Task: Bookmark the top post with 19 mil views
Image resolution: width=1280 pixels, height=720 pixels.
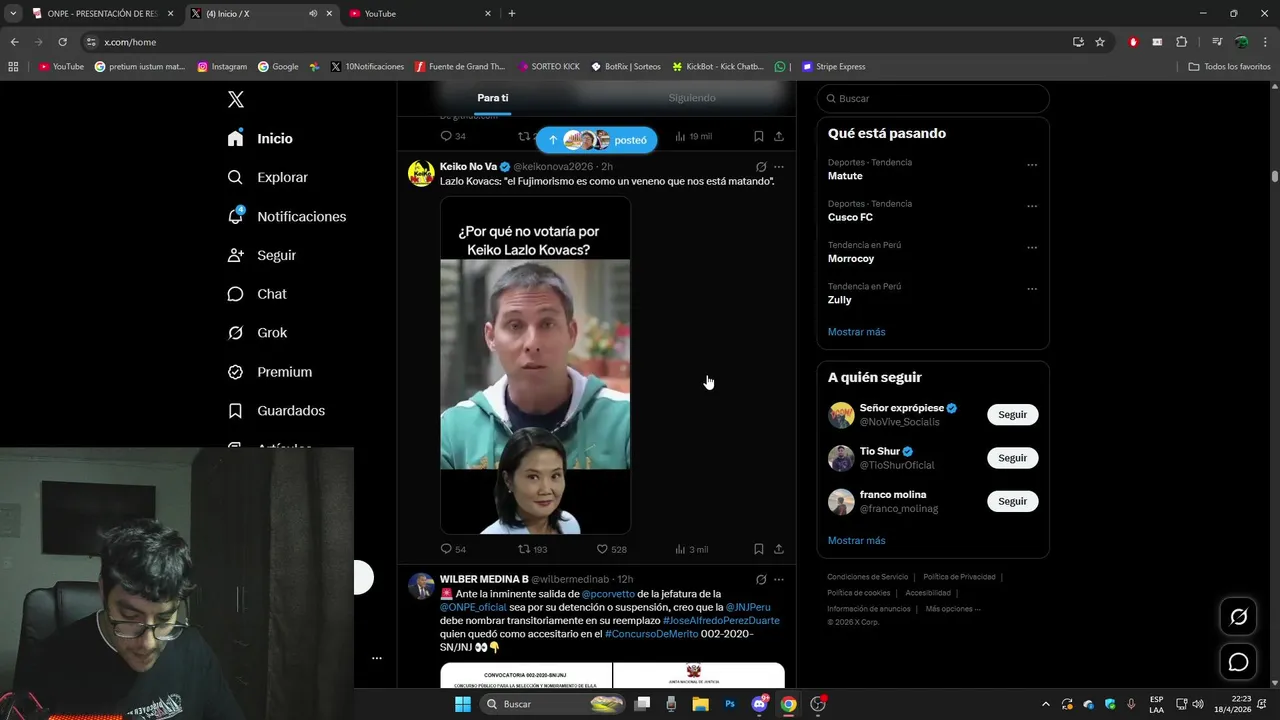Action: (758, 136)
